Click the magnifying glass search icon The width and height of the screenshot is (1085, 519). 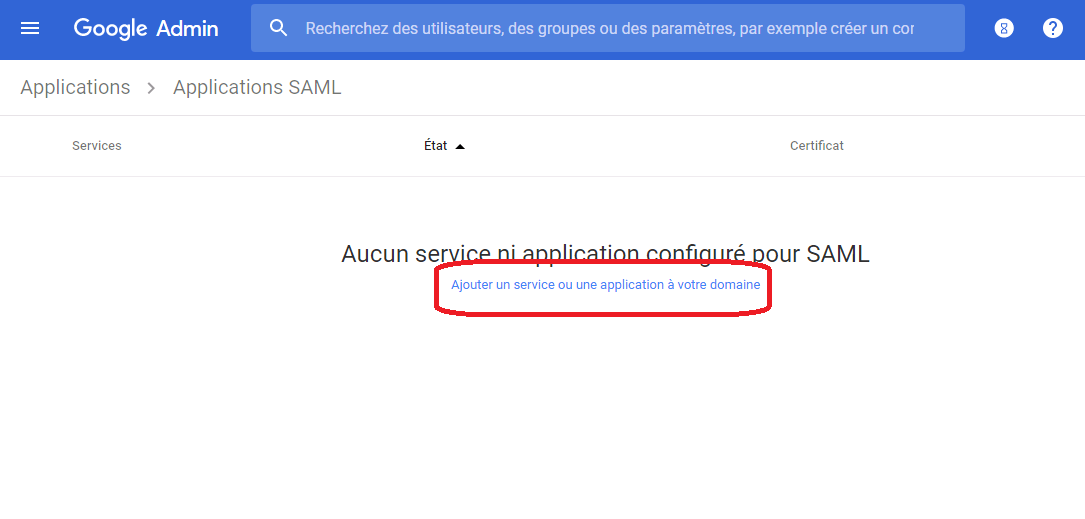click(x=278, y=28)
